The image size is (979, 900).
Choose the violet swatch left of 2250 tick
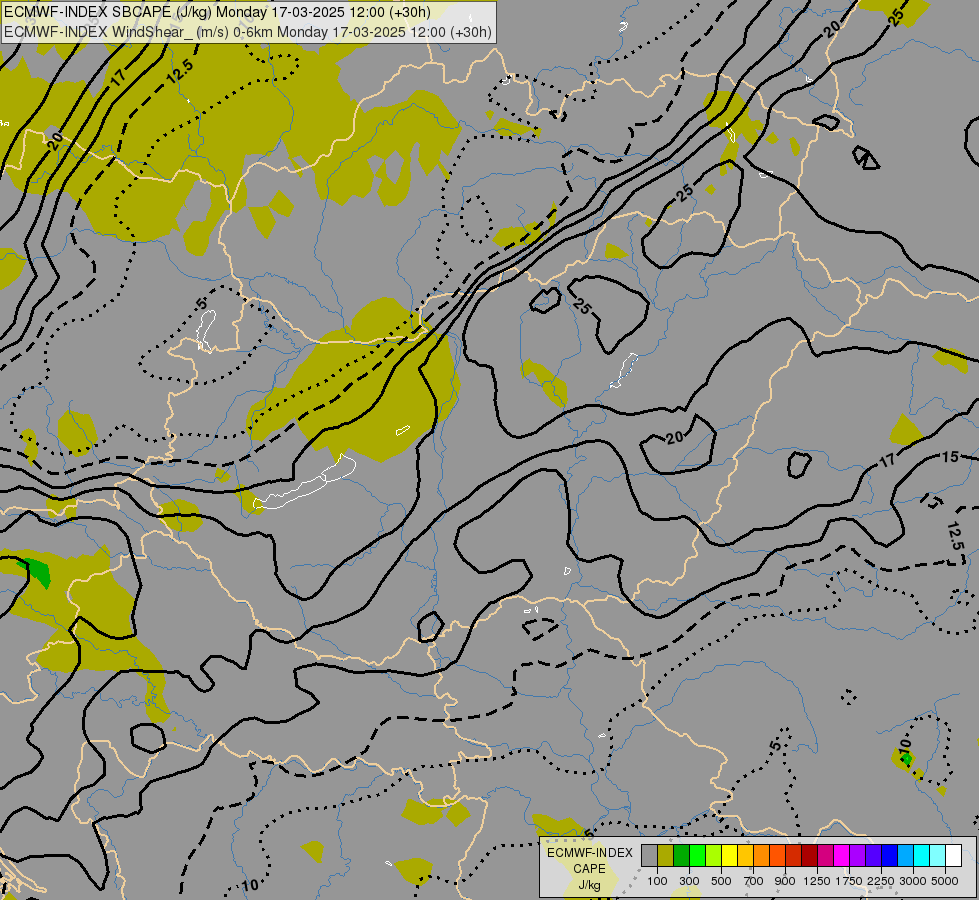click(873, 855)
